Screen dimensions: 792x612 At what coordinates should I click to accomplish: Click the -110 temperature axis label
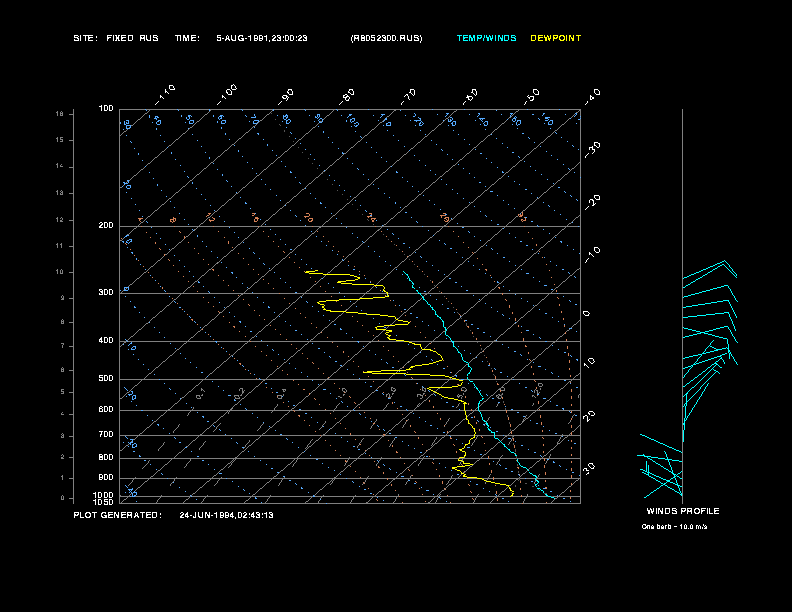tap(165, 95)
